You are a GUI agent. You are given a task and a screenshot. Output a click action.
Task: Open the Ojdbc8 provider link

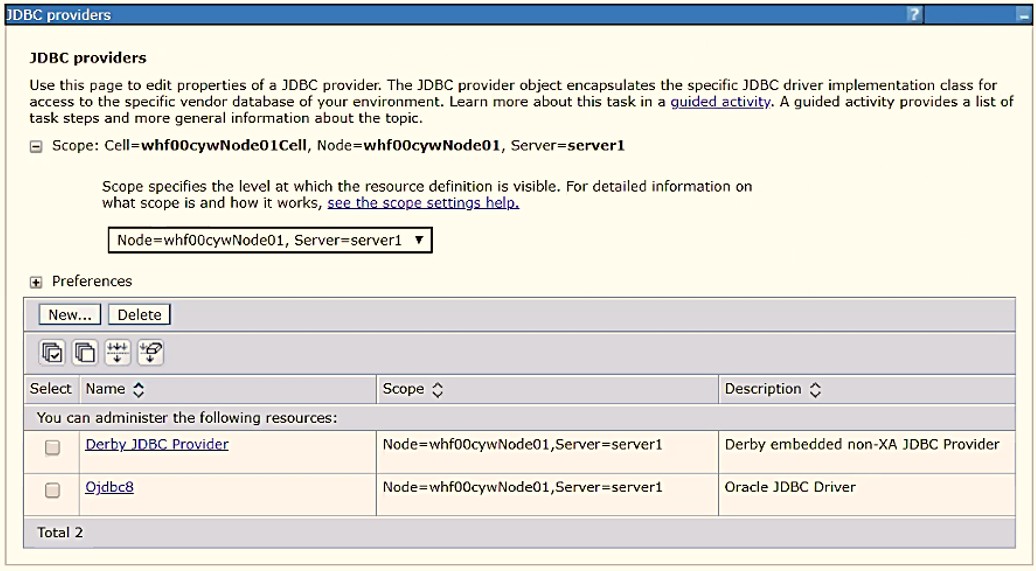click(110, 487)
